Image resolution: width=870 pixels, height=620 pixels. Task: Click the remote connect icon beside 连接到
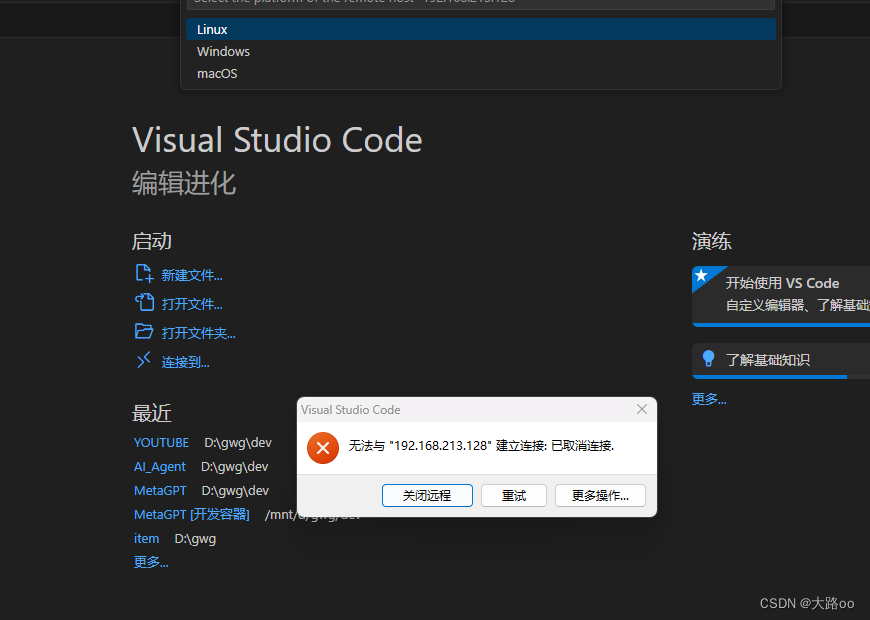coord(144,360)
